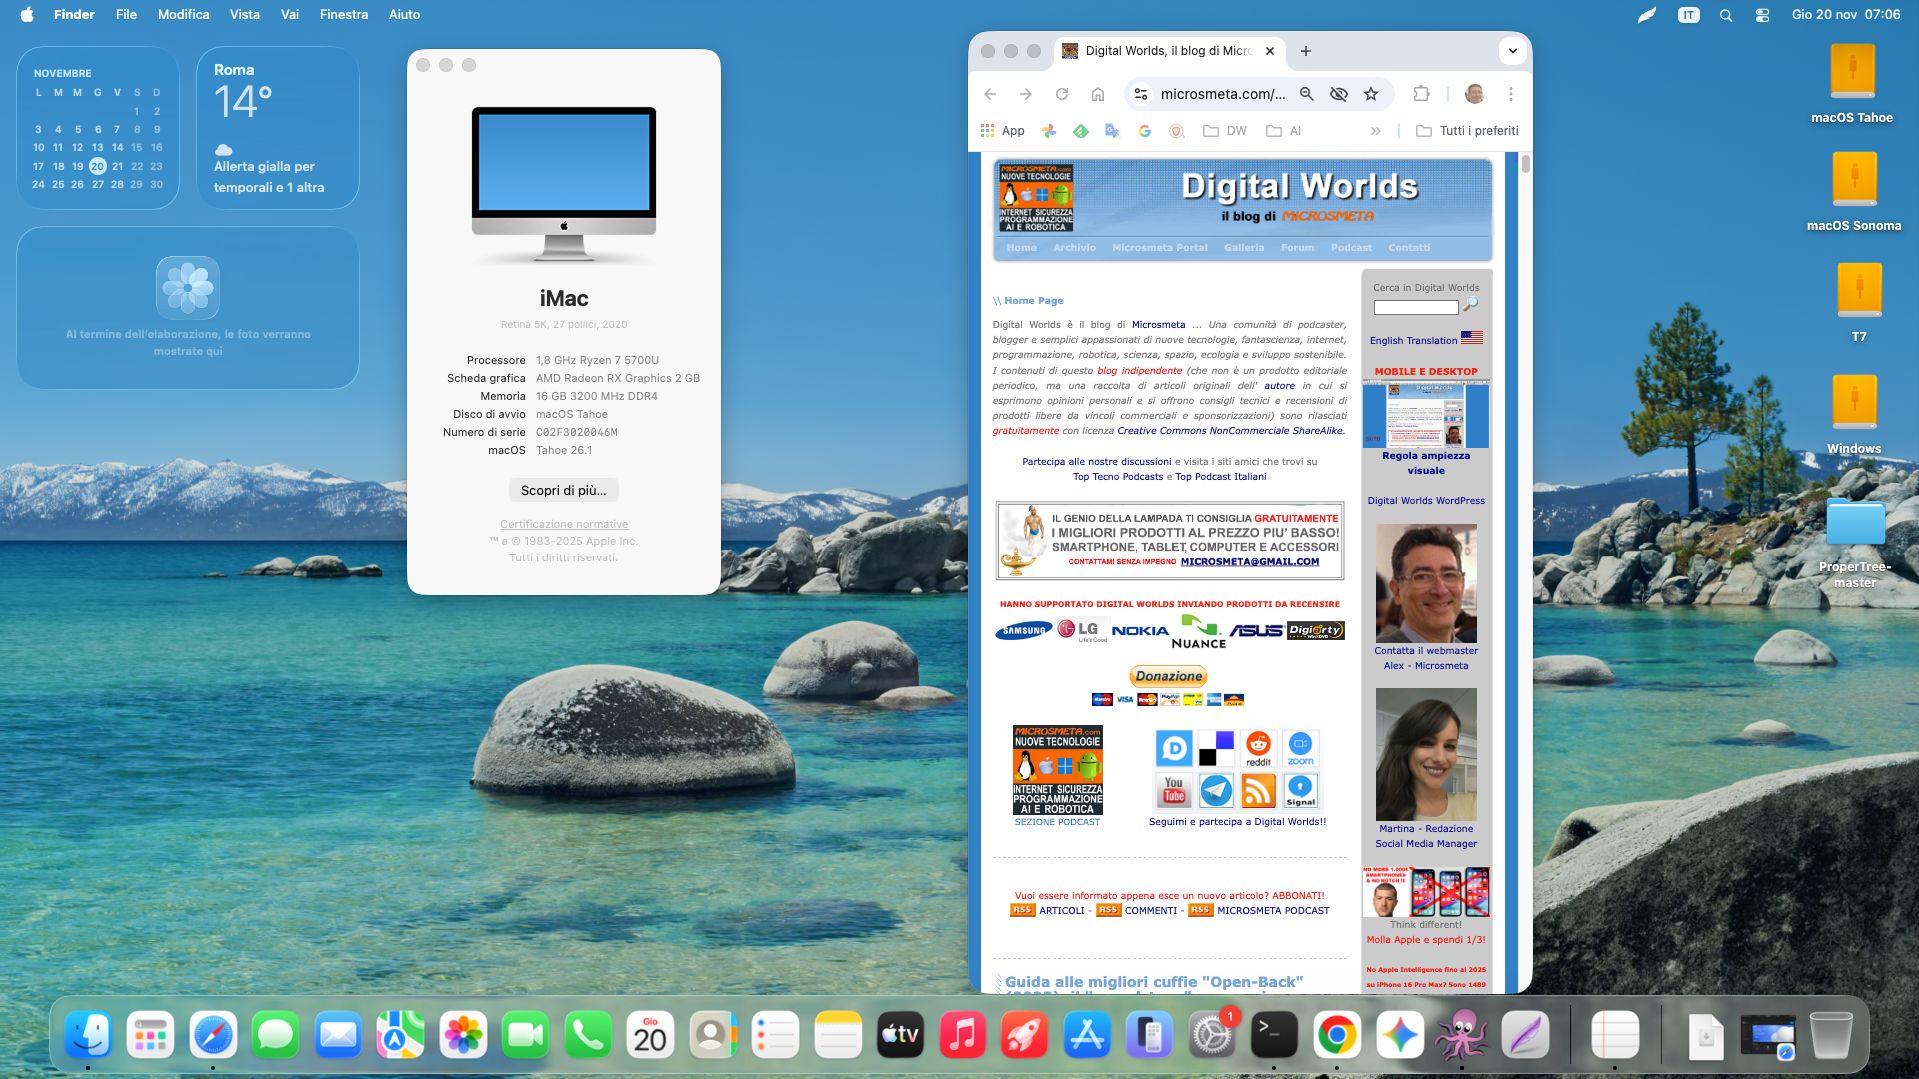Expand the bookmarks overflow chevron
The image size is (1919, 1079).
coord(1376,130)
